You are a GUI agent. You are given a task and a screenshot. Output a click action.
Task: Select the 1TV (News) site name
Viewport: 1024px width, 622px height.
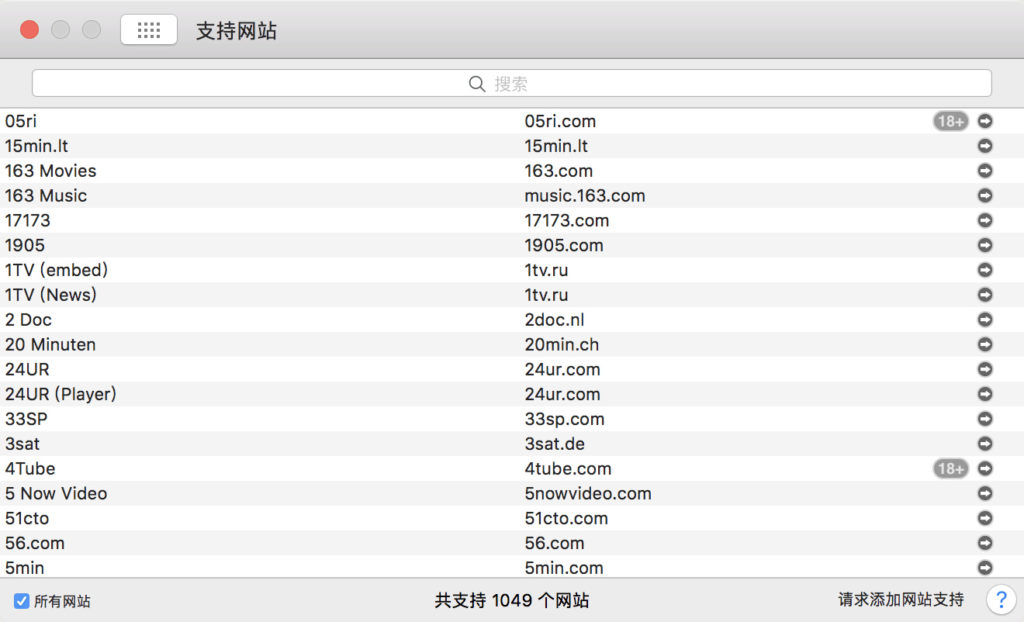pos(51,295)
